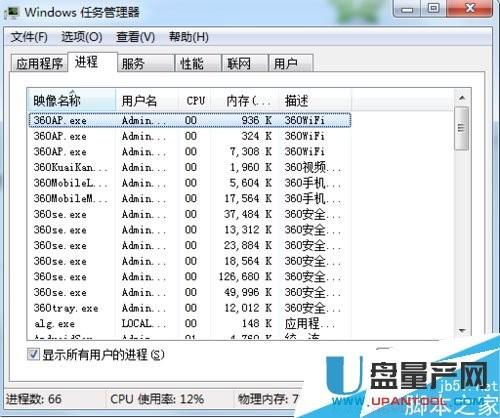500x418 pixels.
Task: Open the 用户 tab
Action: [291, 63]
